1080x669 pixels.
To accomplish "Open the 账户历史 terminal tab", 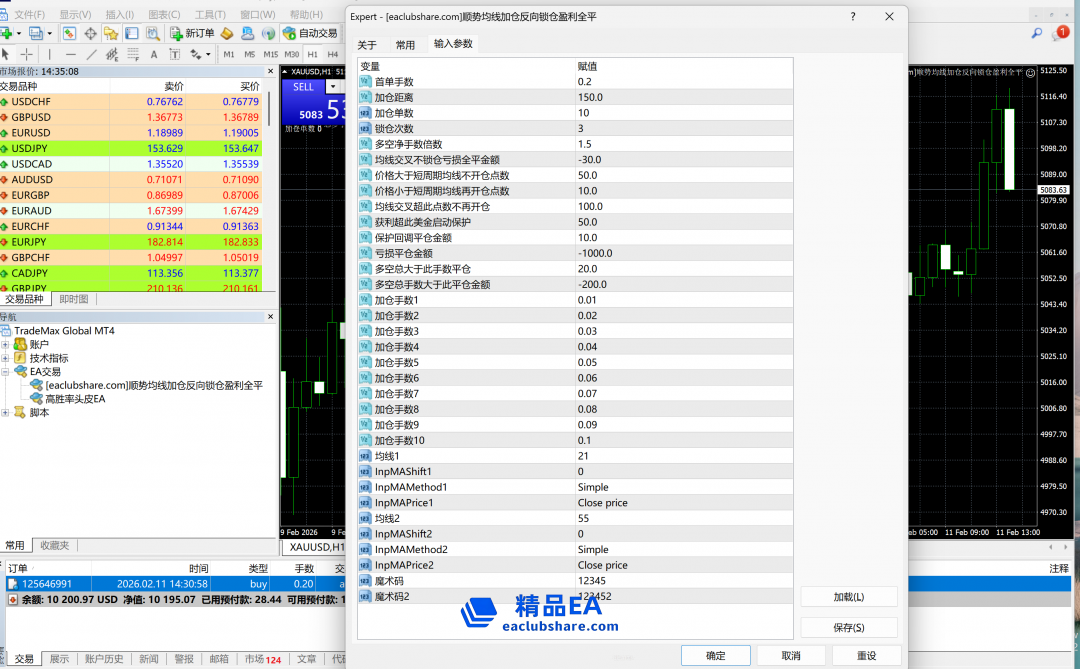I will [104, 659].
